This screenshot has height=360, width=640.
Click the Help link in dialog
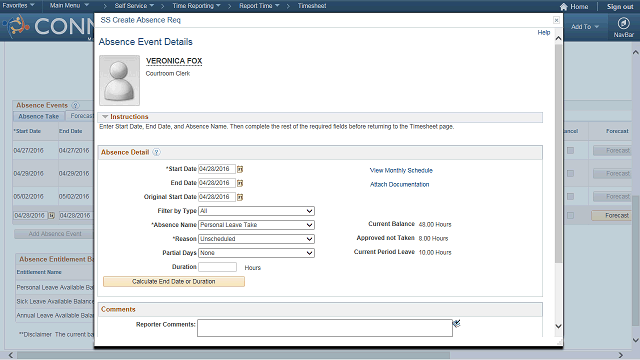[544, 33]
